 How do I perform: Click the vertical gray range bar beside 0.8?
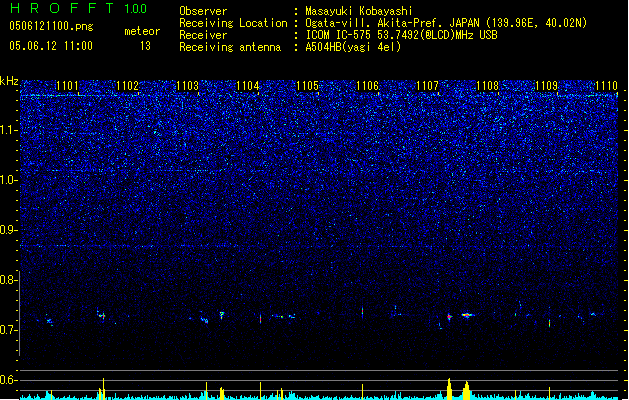click(x=20, y=313)
